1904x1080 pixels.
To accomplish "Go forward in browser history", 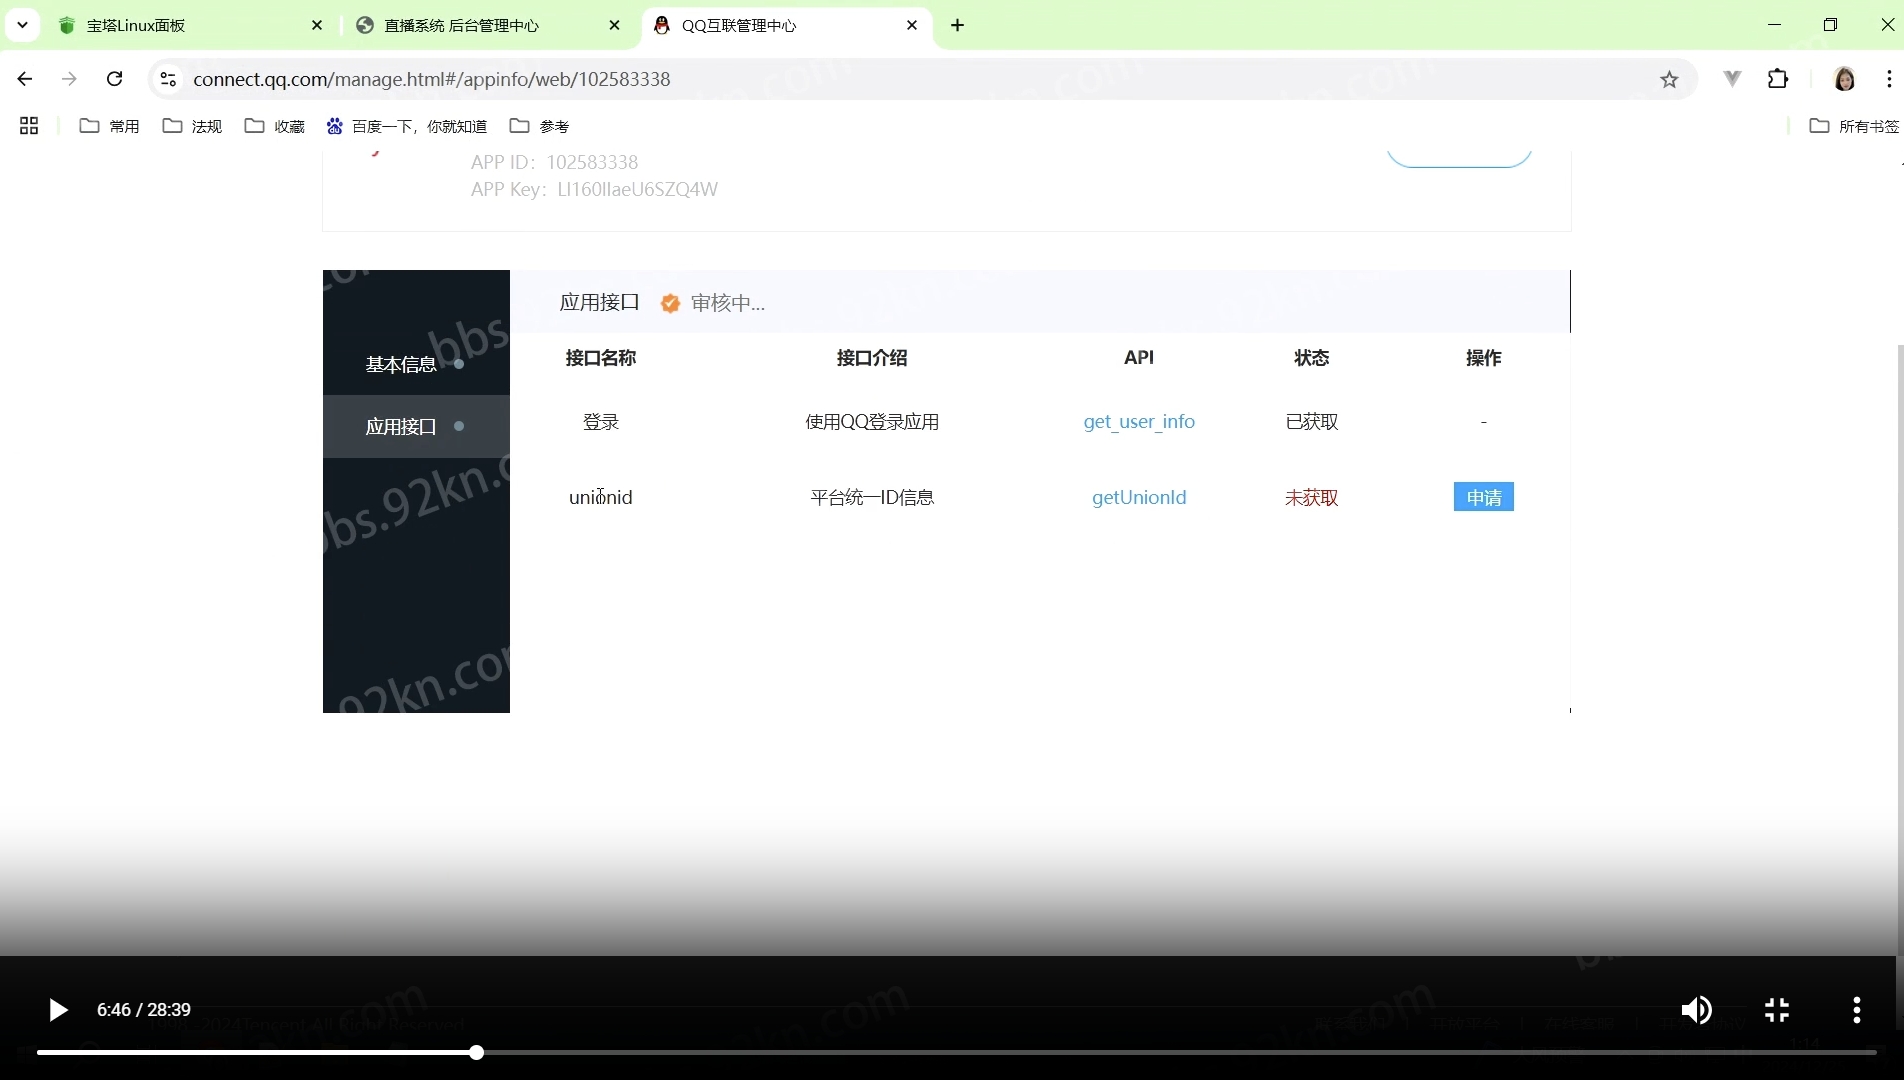I will pos(69,79).
